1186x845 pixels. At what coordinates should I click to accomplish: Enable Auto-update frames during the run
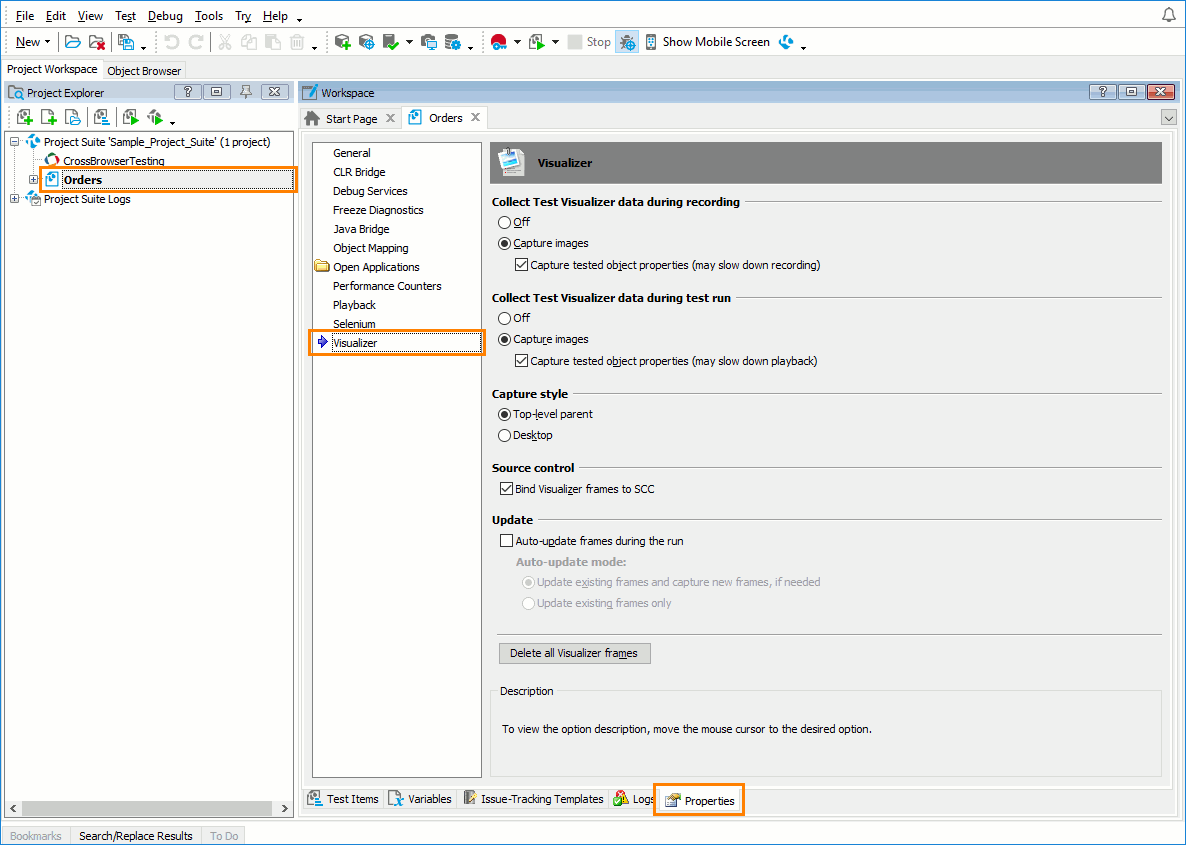point(507,542)
